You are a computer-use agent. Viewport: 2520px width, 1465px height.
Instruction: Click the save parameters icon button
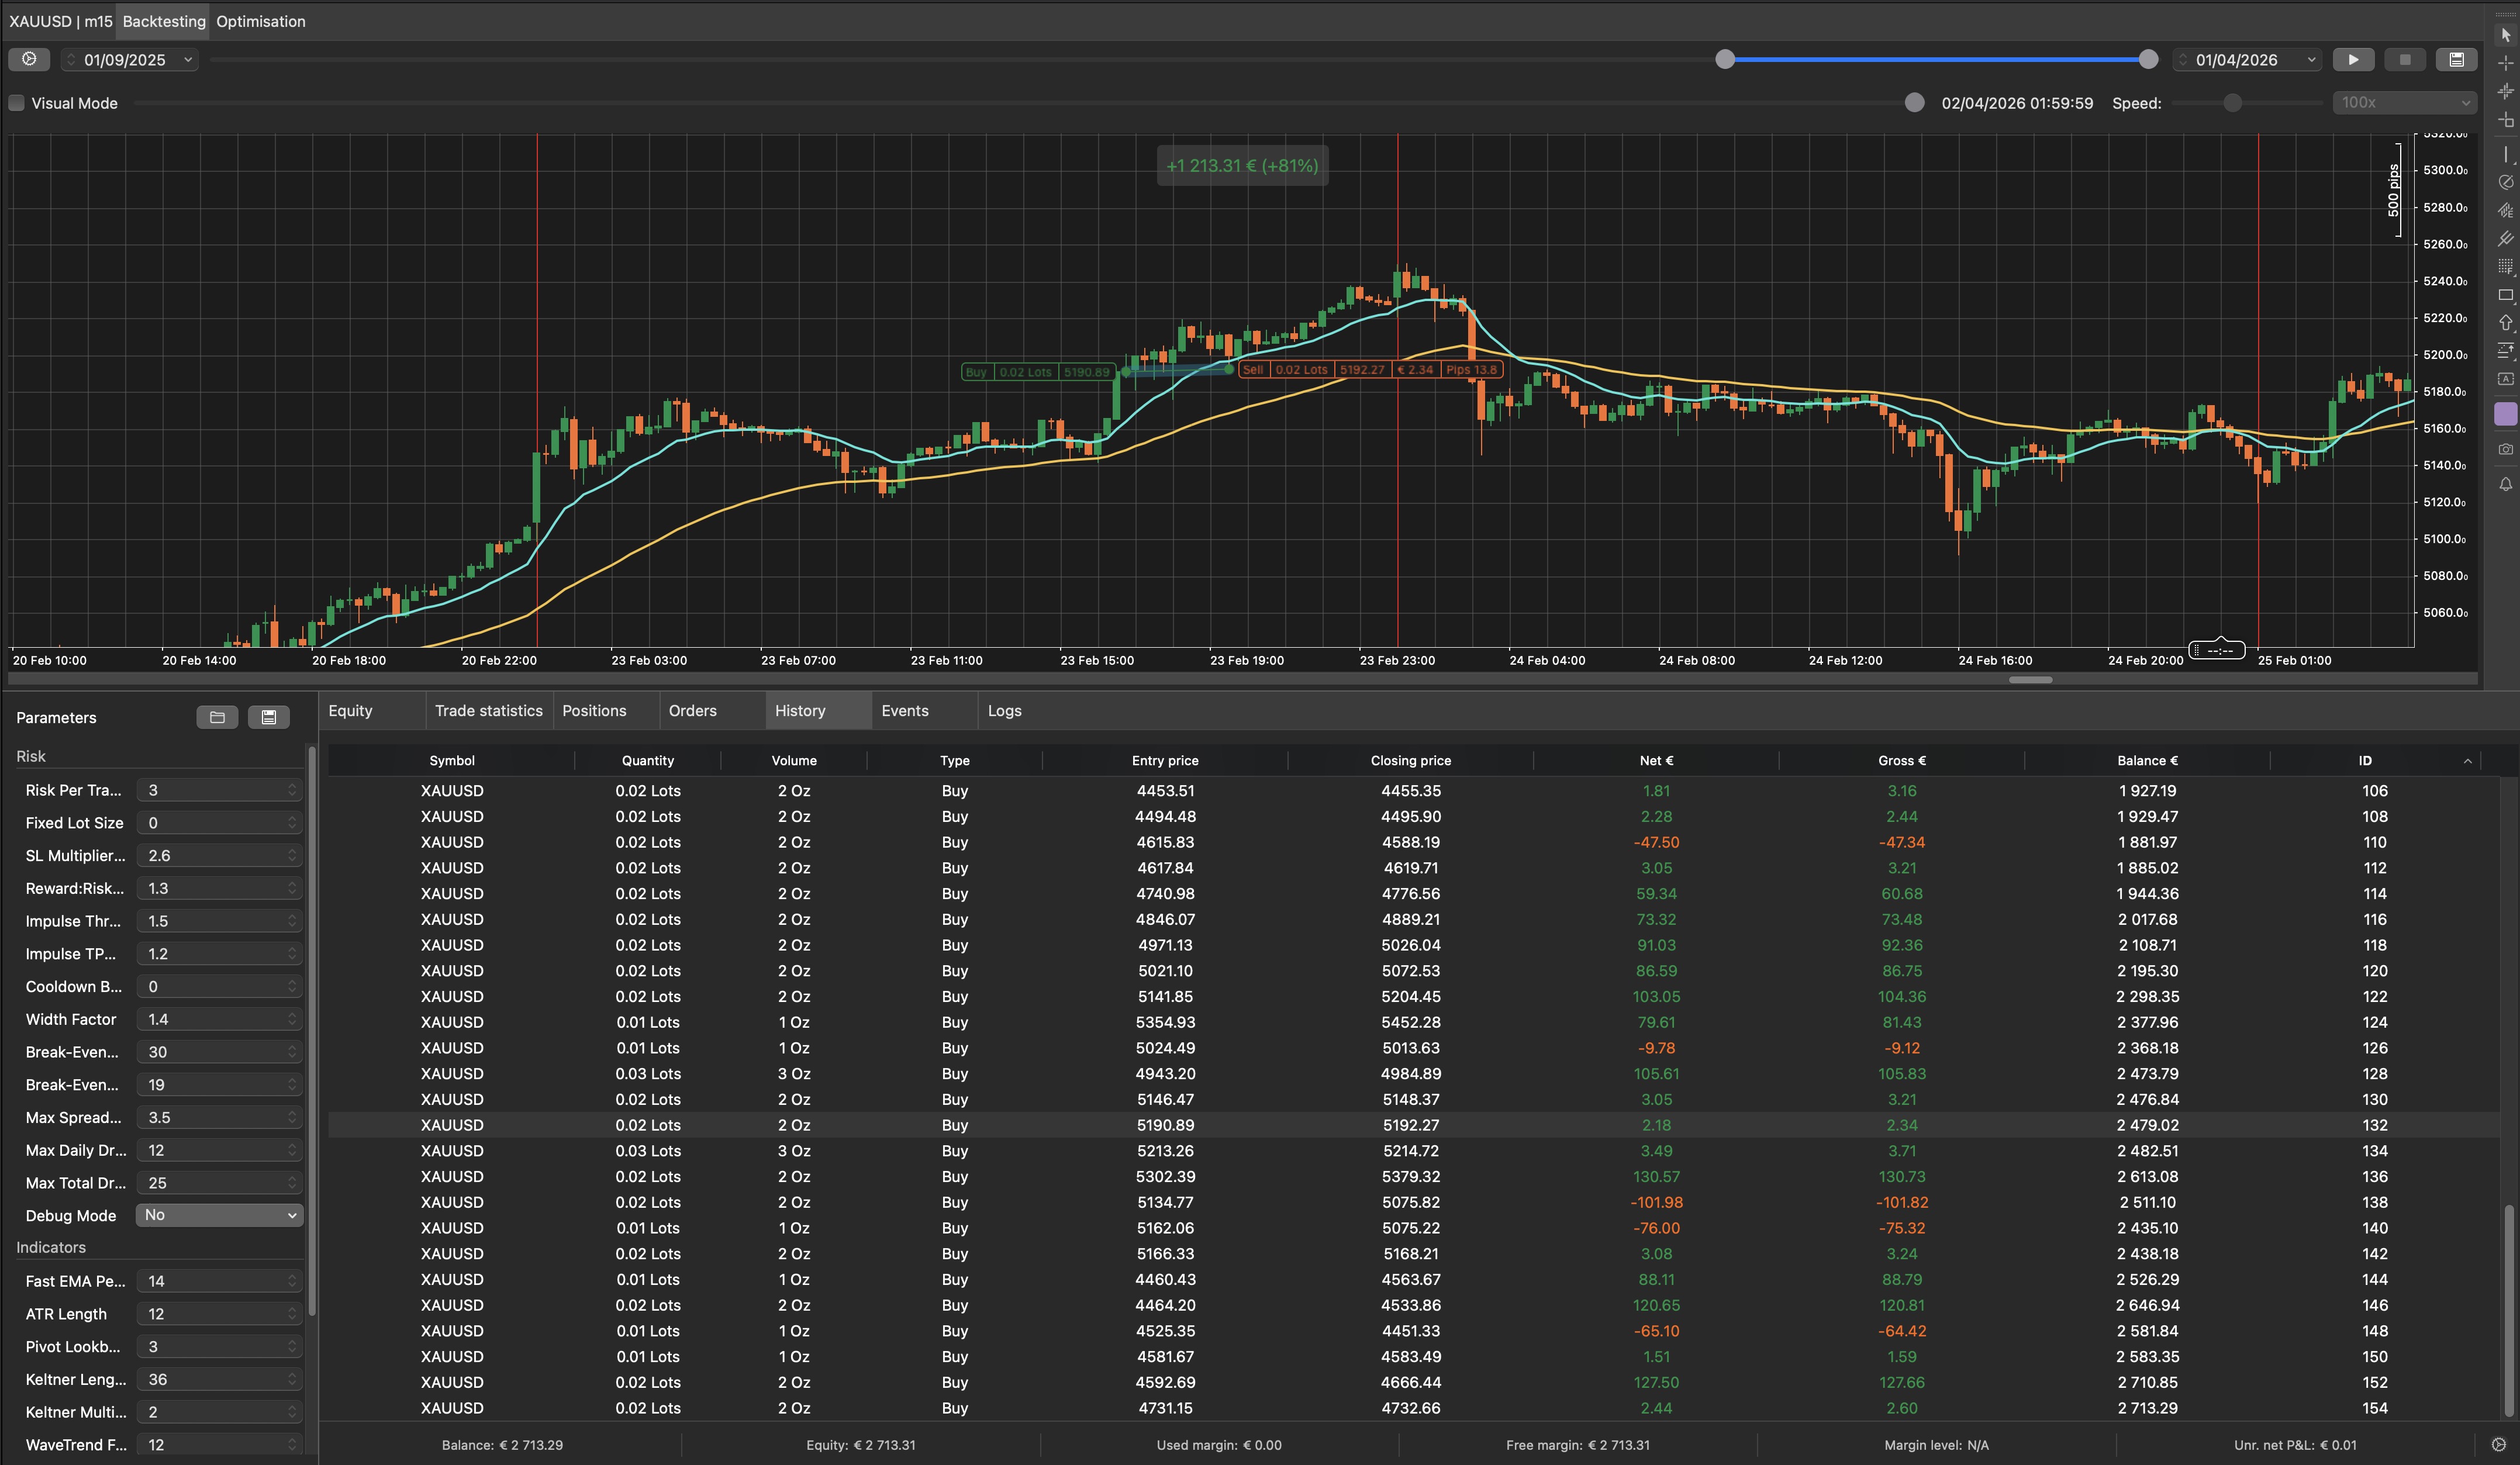268,717
